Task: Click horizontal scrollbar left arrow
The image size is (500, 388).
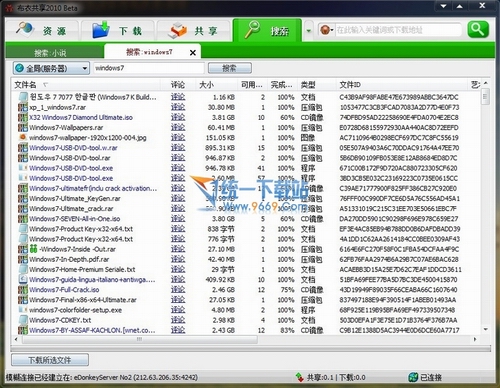Action: coord(16,339)
